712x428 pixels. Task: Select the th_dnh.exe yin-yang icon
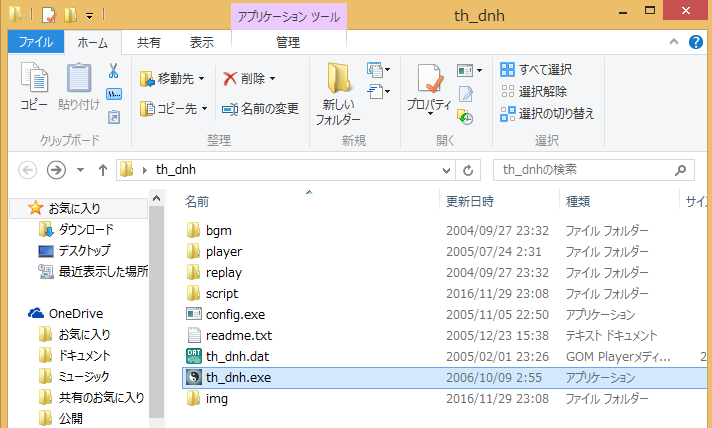194,377
